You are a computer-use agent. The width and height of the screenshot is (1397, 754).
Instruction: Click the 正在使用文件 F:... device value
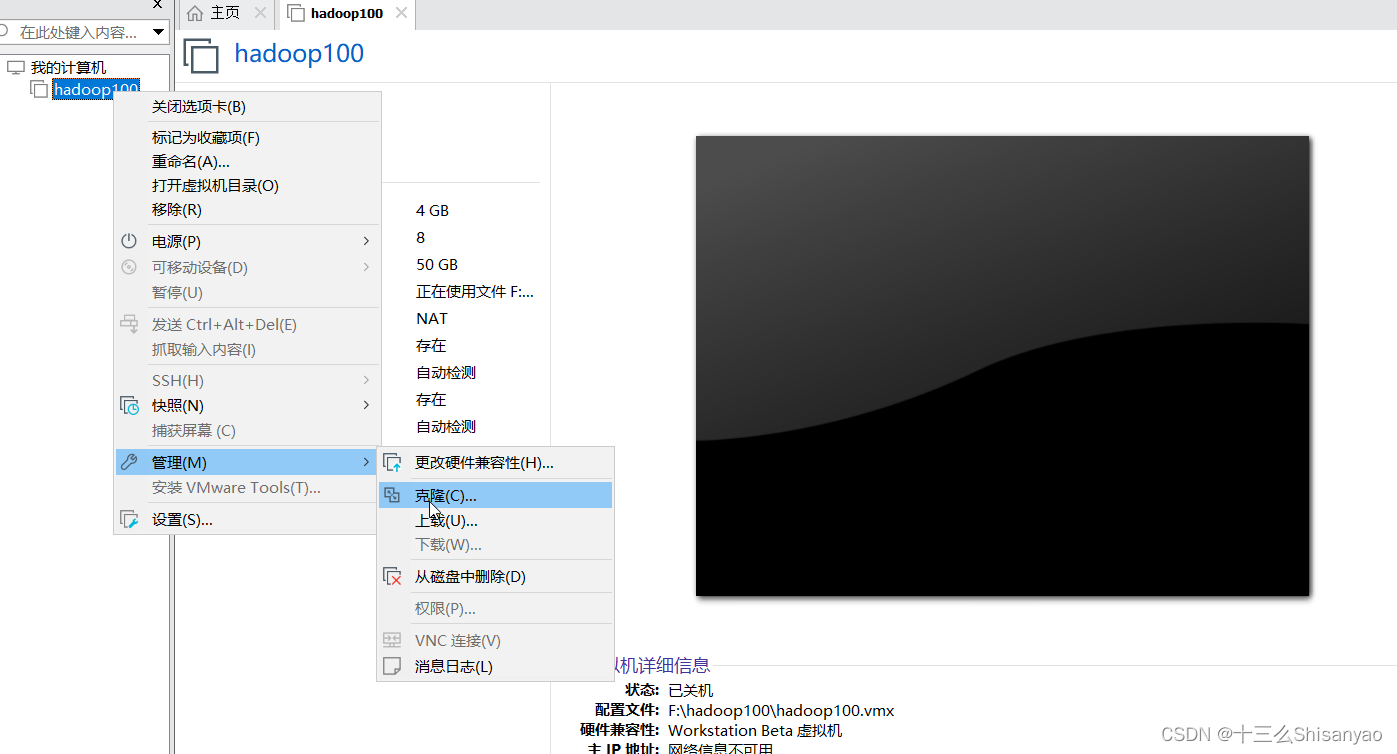(x=475, y=292)
